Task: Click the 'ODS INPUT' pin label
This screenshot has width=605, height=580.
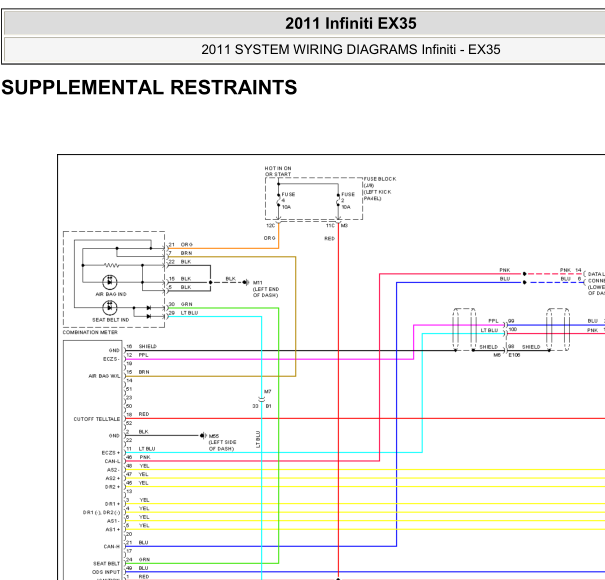Action: click(x=106, y=572)
